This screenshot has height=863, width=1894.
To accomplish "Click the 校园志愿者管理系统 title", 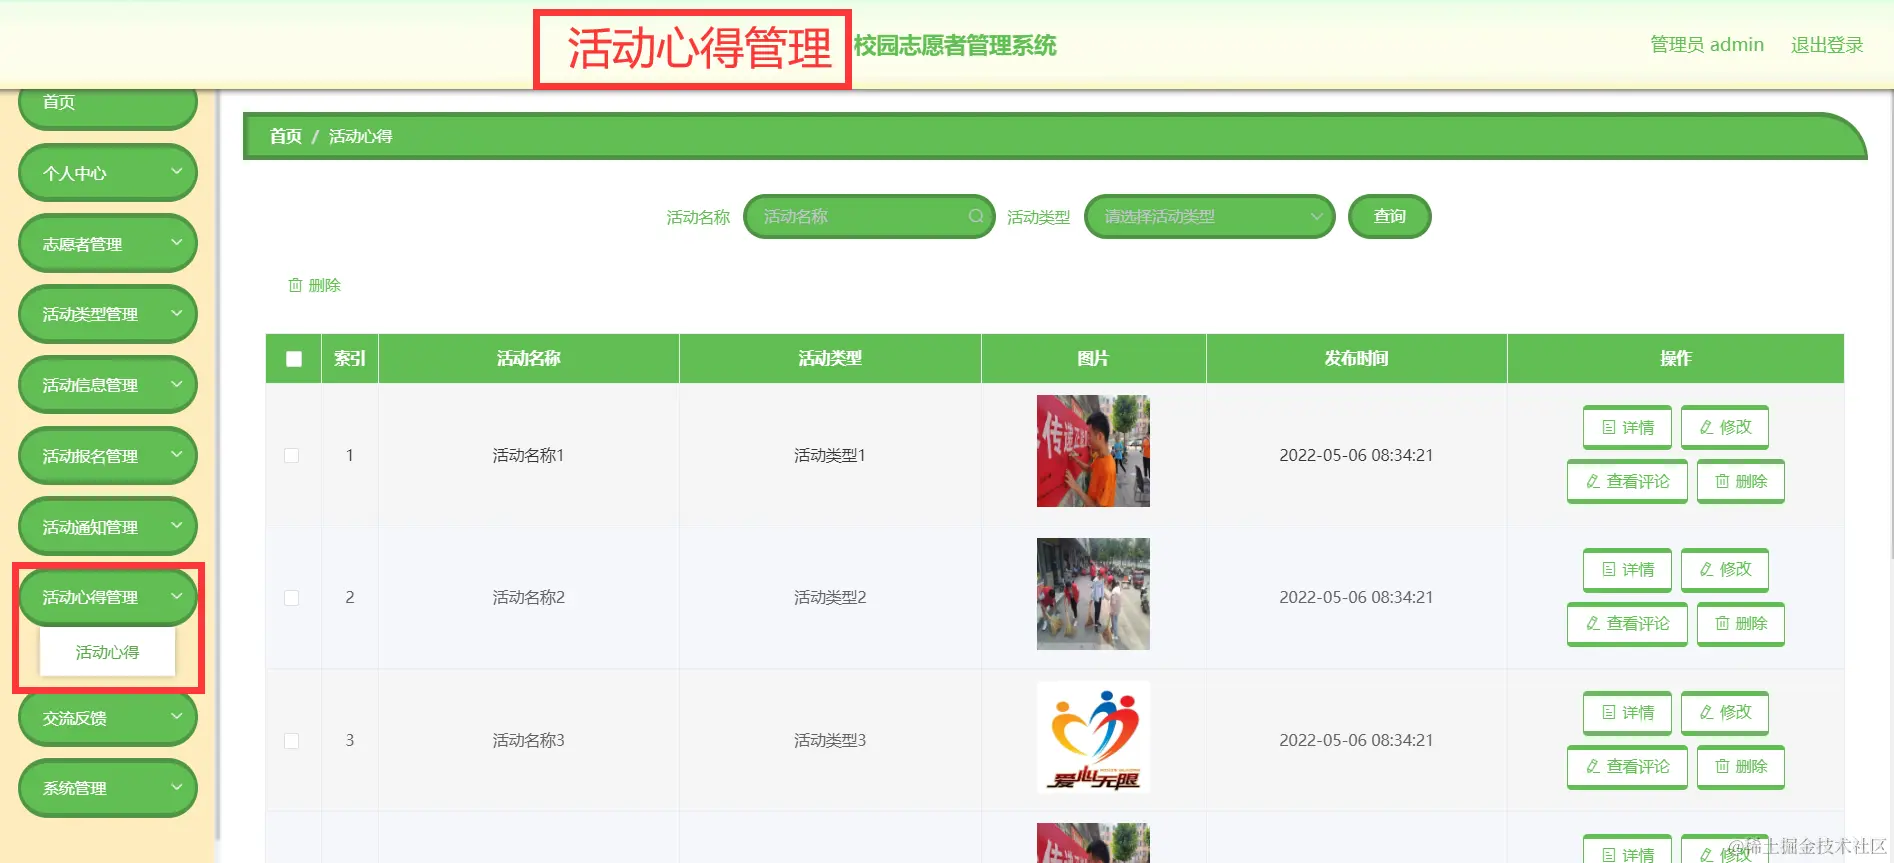I will point(955,45).
